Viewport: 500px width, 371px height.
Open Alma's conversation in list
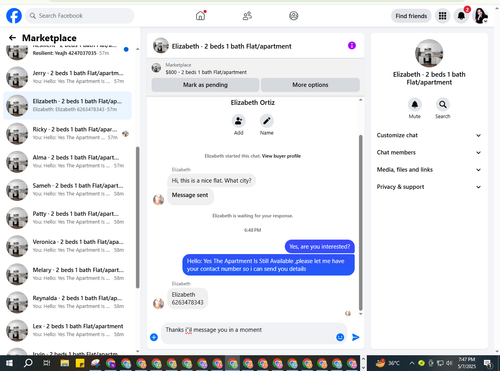tap(67, 161)
